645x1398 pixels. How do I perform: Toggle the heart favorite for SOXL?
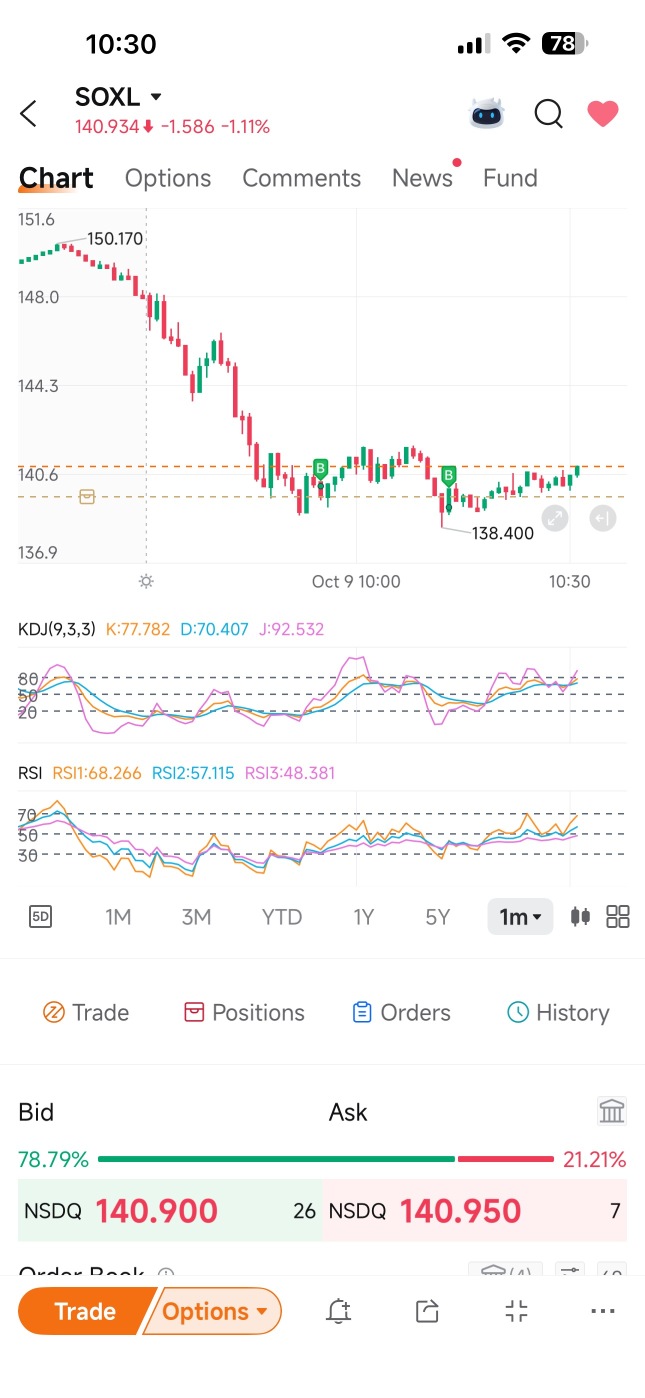pyautogui.click(x=603, y=114)
